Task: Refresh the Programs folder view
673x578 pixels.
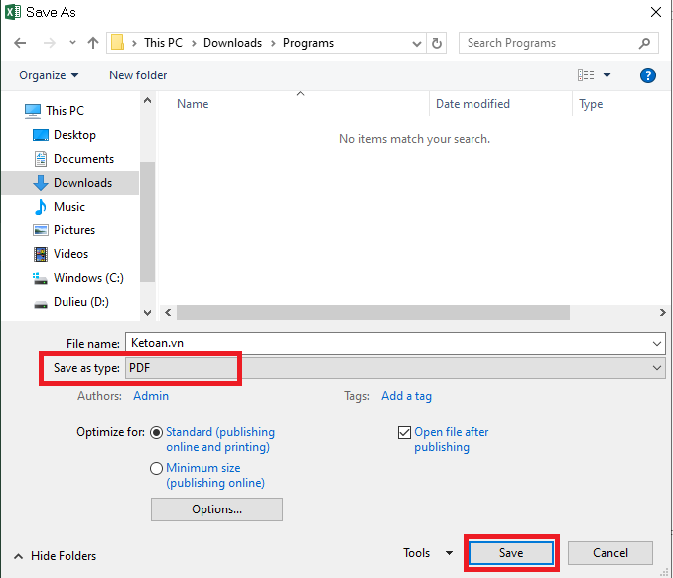Action: [436, 43]
